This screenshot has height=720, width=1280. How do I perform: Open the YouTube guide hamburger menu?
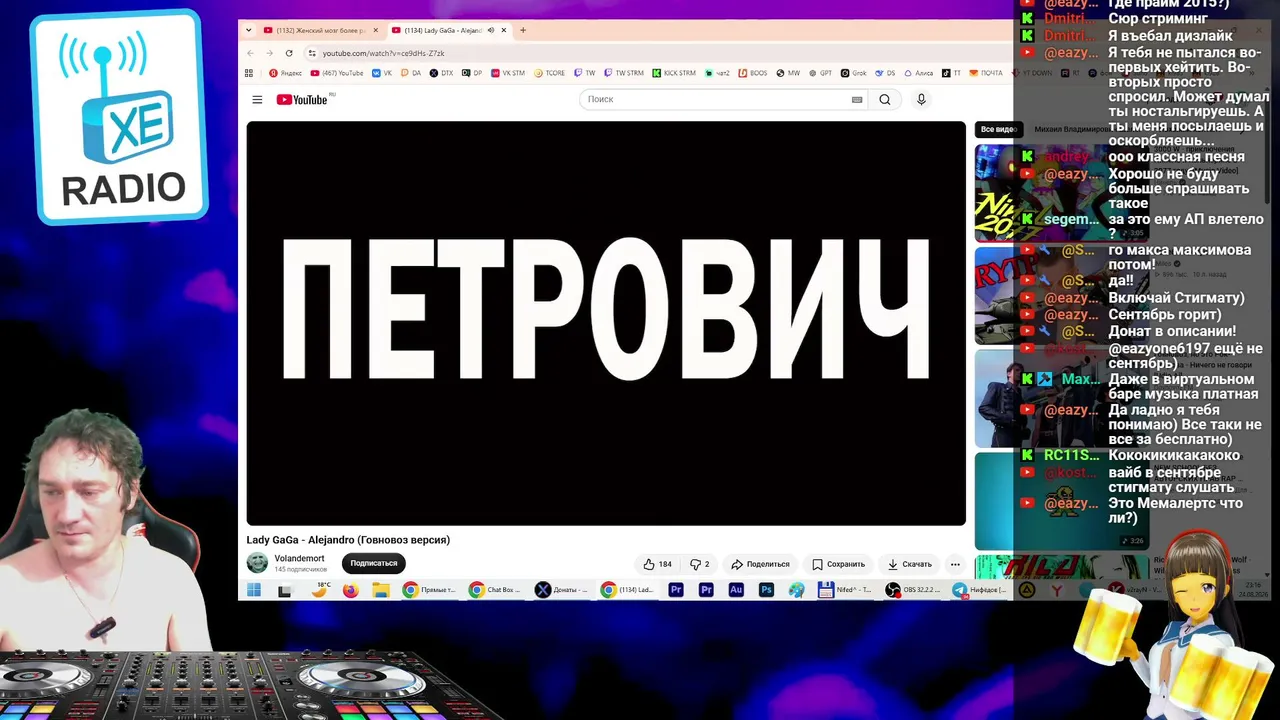coord(257,99)
